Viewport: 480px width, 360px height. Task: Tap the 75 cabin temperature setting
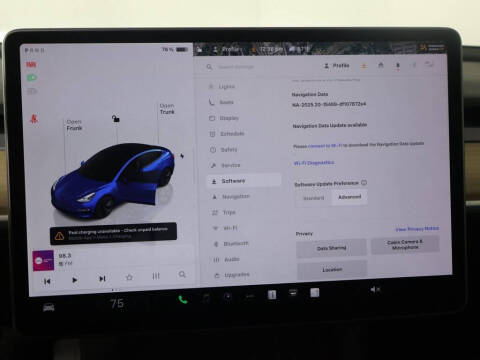click(x=117, y=303)
